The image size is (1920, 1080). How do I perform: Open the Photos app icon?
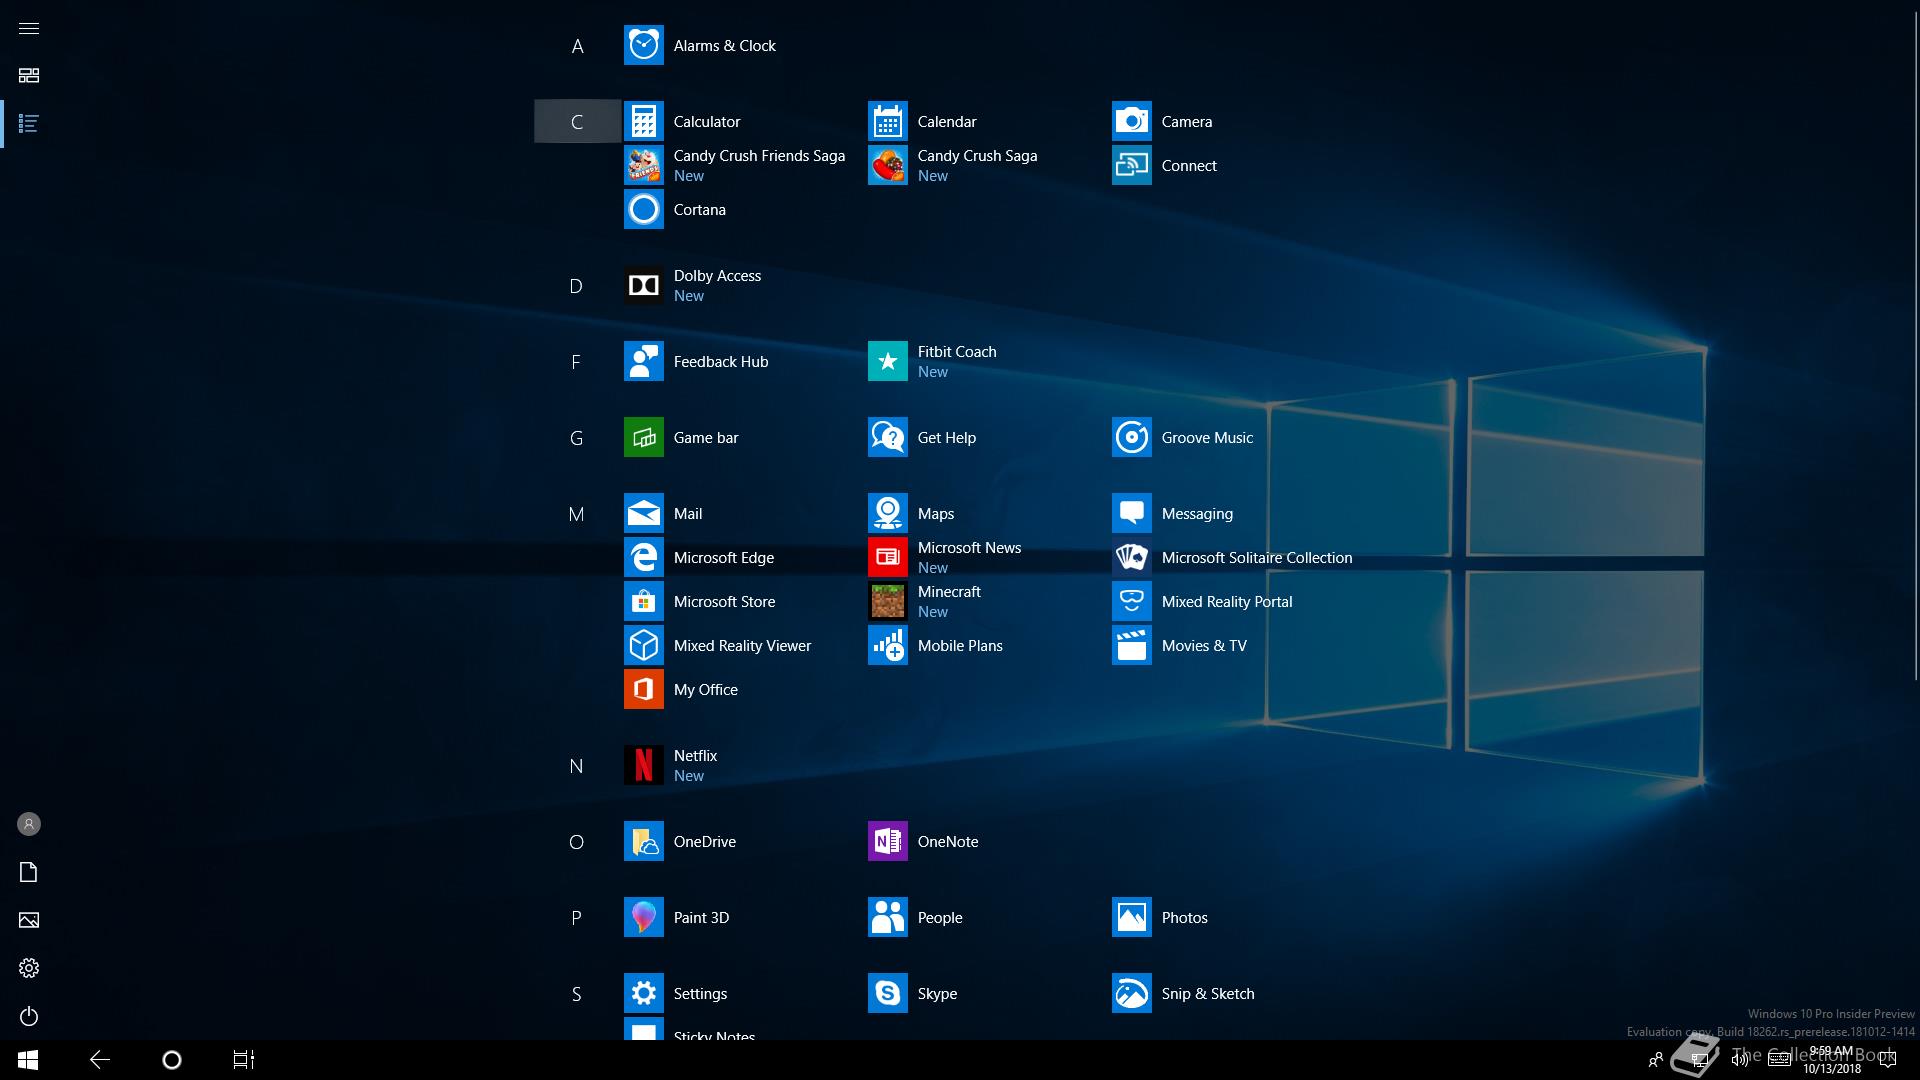[x=1131, y=918]
